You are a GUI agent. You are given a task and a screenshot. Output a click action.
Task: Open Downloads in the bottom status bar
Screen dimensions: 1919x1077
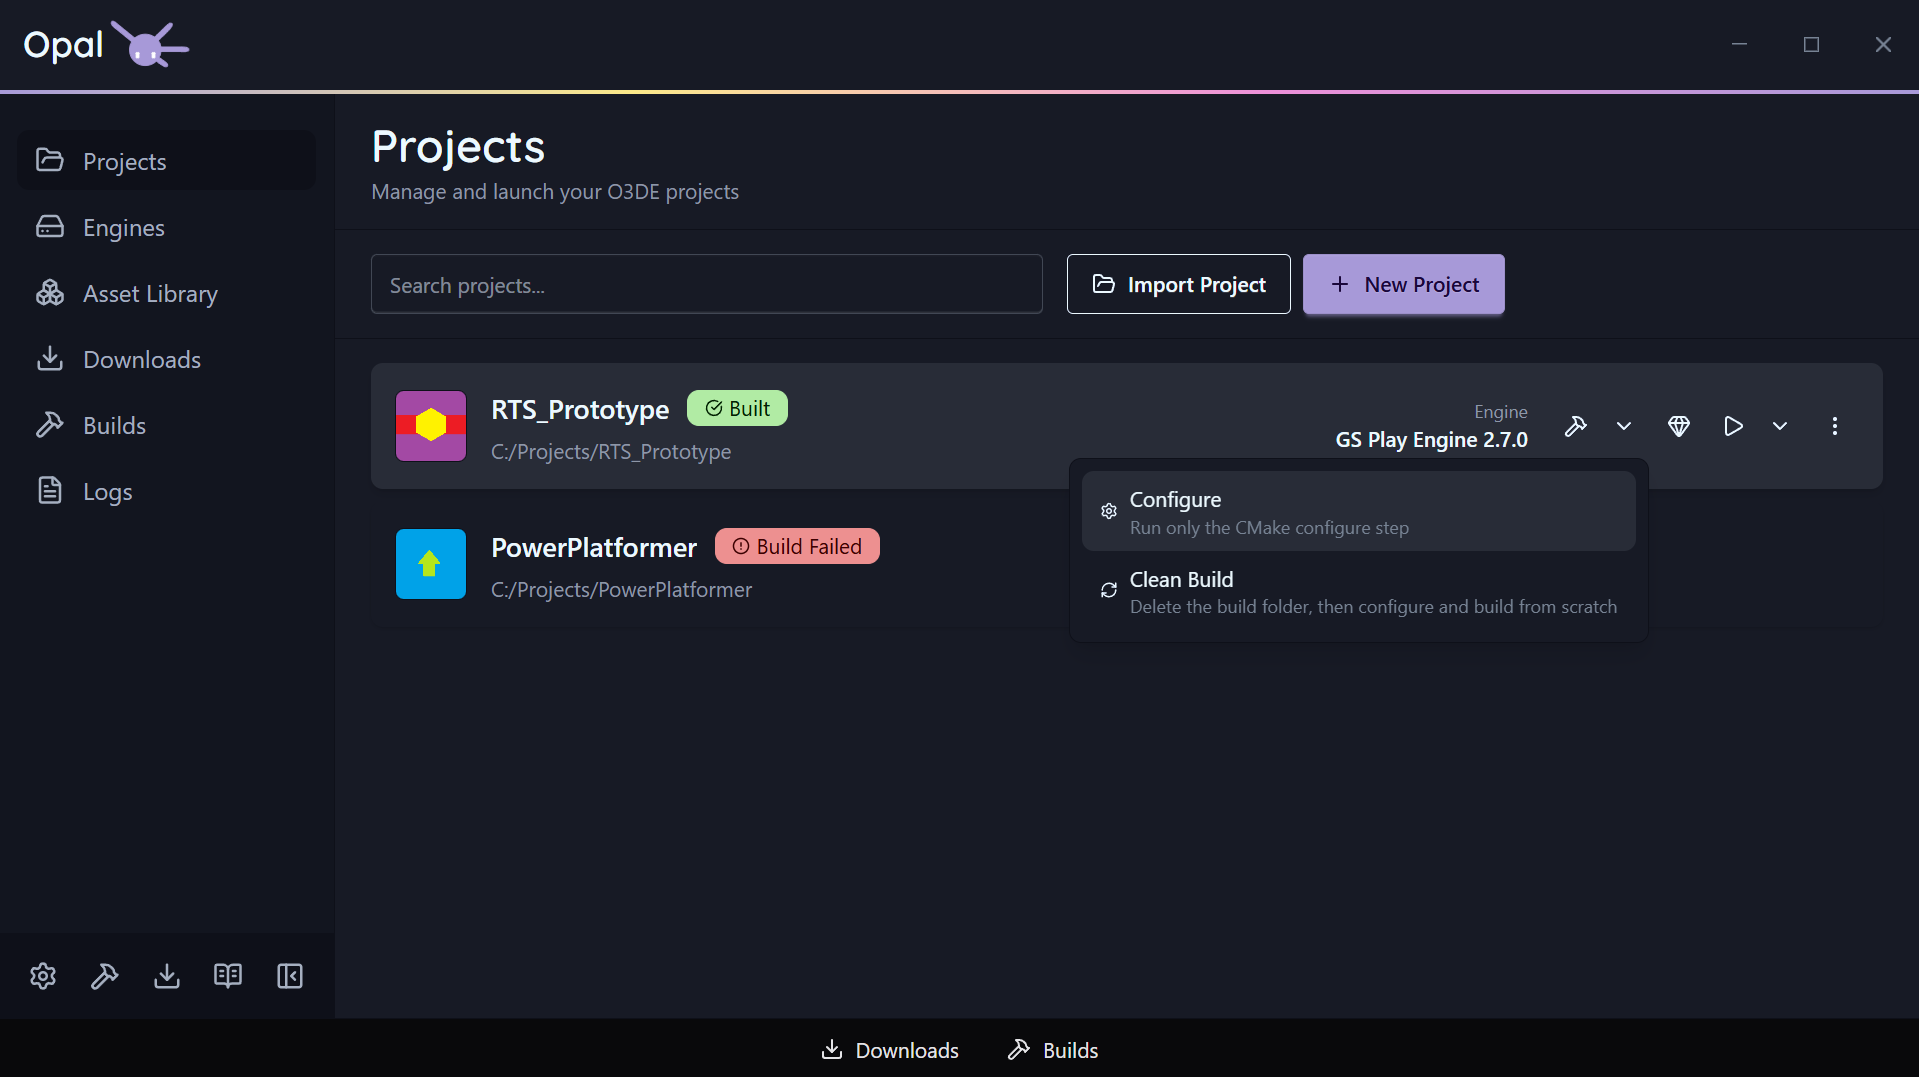(889, 1050)
